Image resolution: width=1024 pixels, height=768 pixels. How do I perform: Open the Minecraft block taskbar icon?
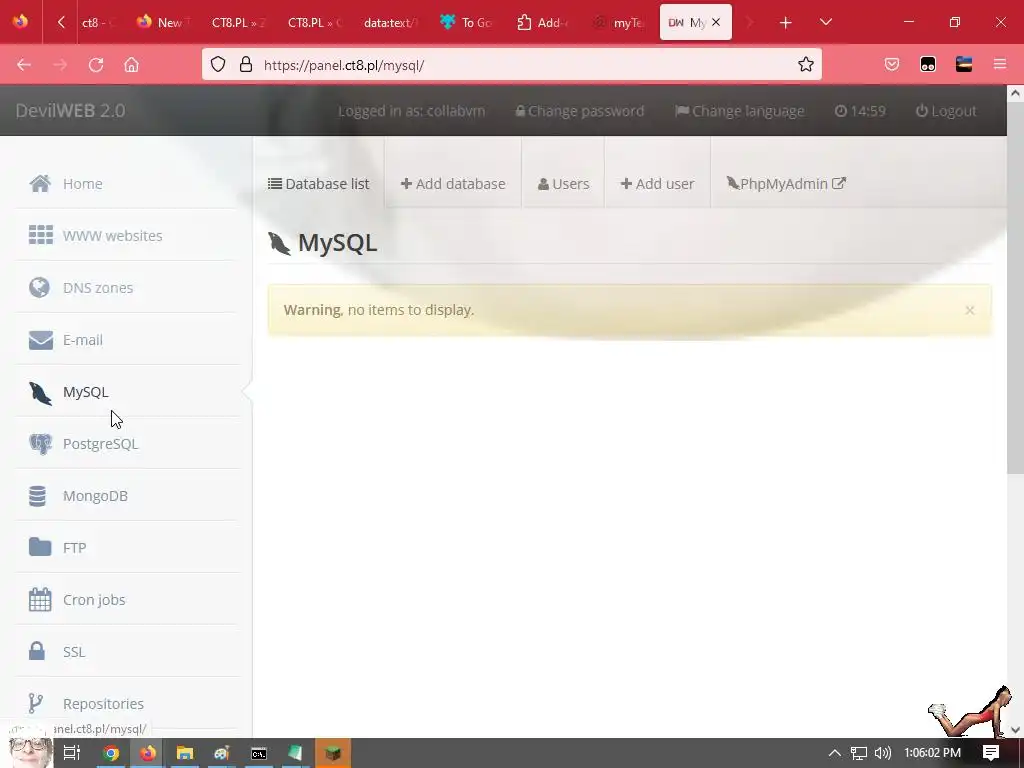click(x=333, y=753)
